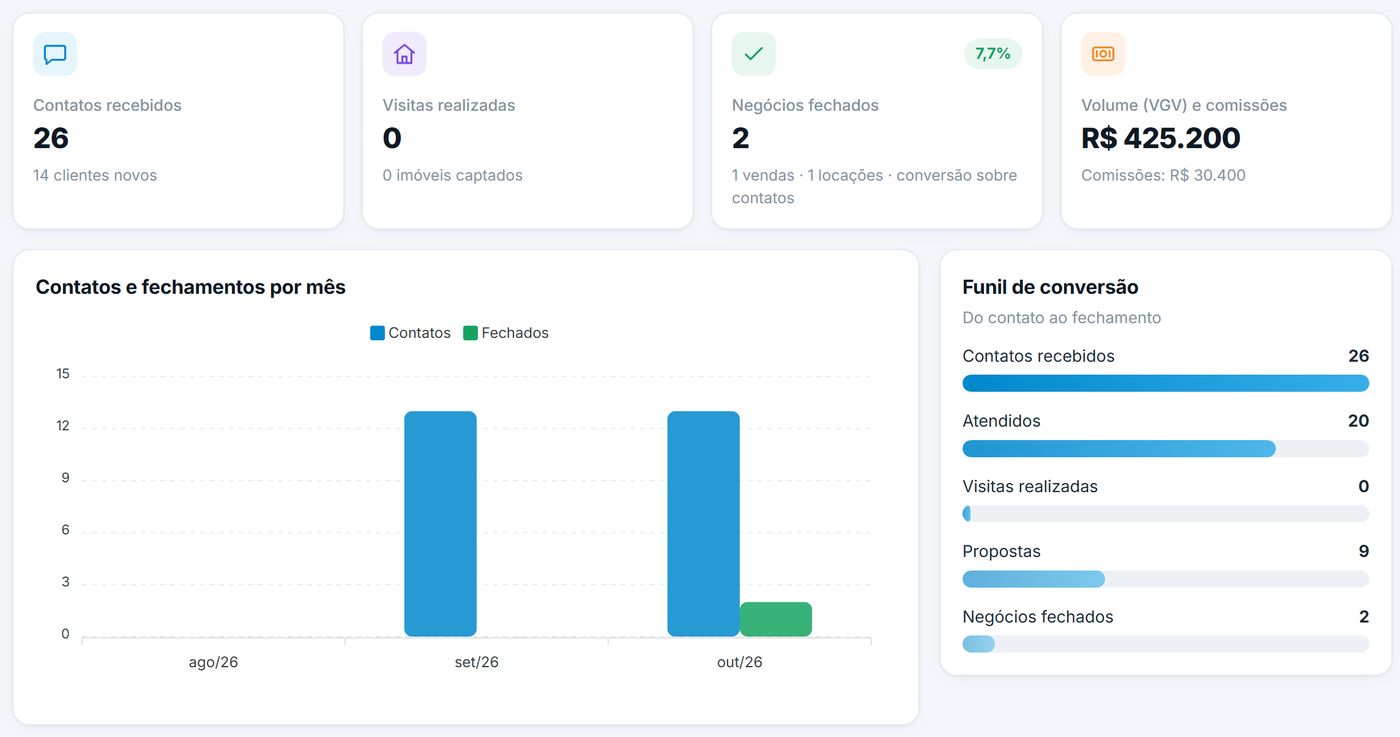Click the blue Contatos bar for out/26
Screen dimensions: 1400x737
point(703,524)
